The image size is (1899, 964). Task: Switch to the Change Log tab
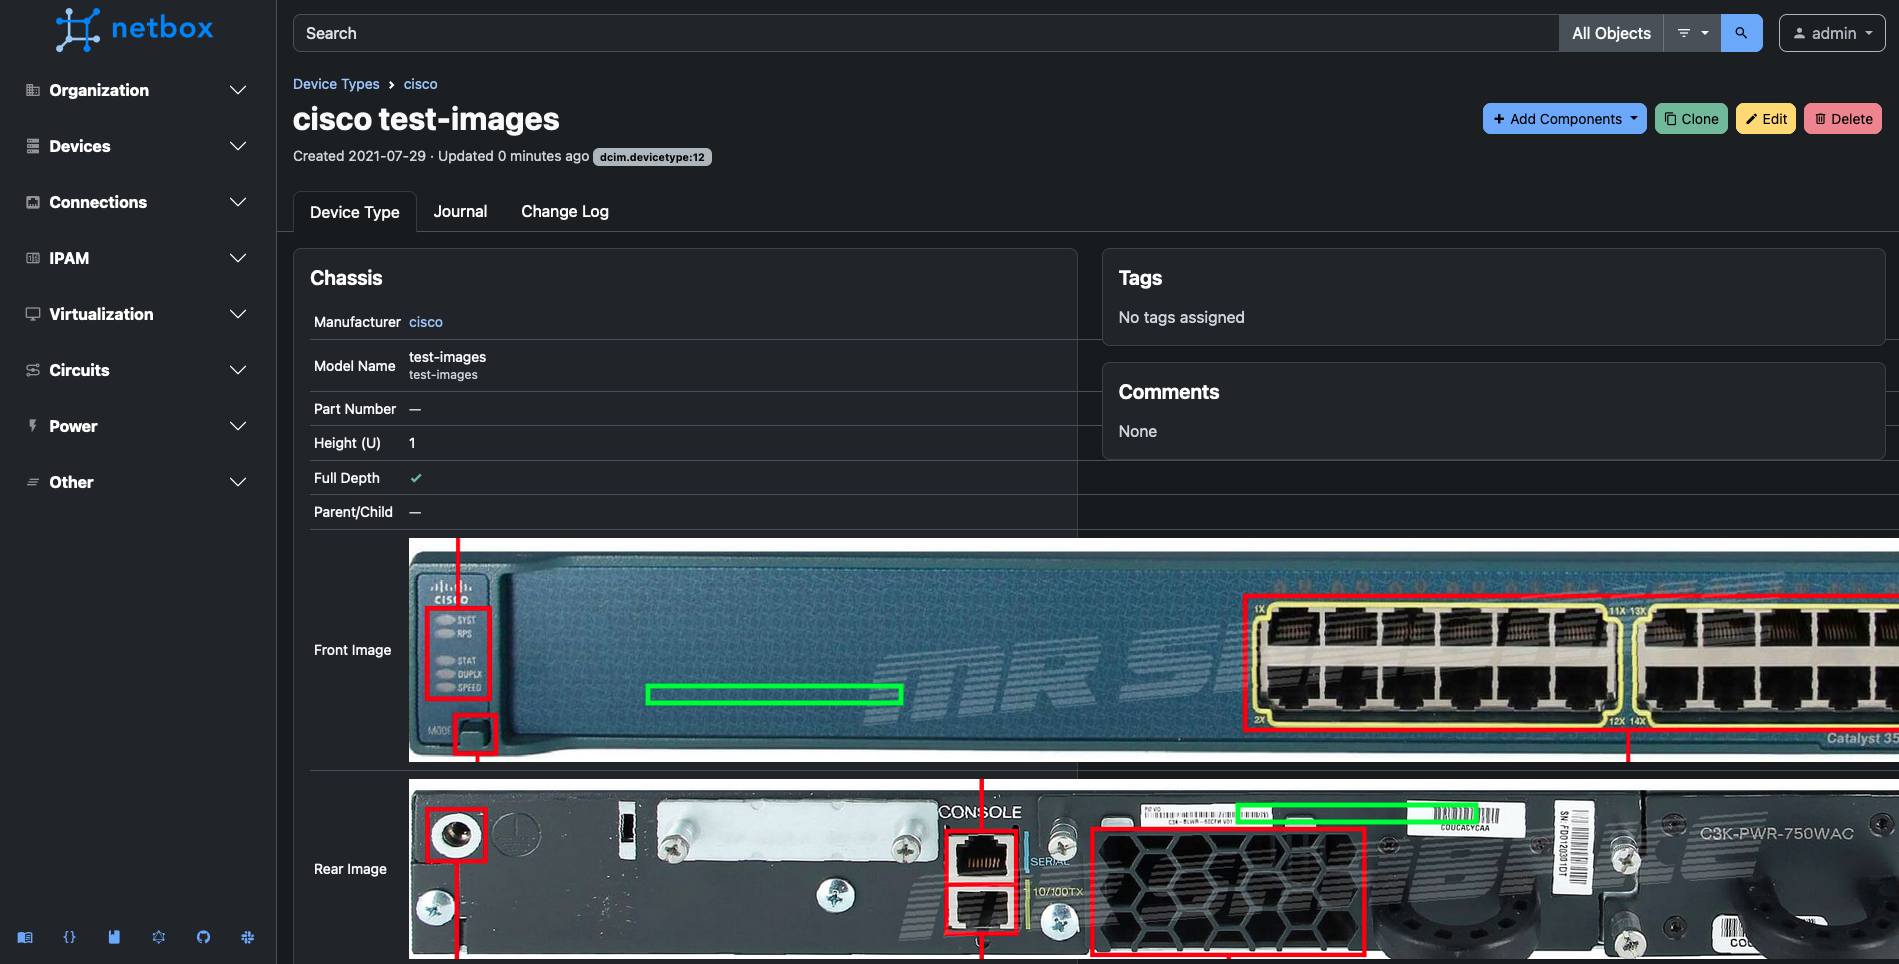pyautogui.click(x=565, y=212)
